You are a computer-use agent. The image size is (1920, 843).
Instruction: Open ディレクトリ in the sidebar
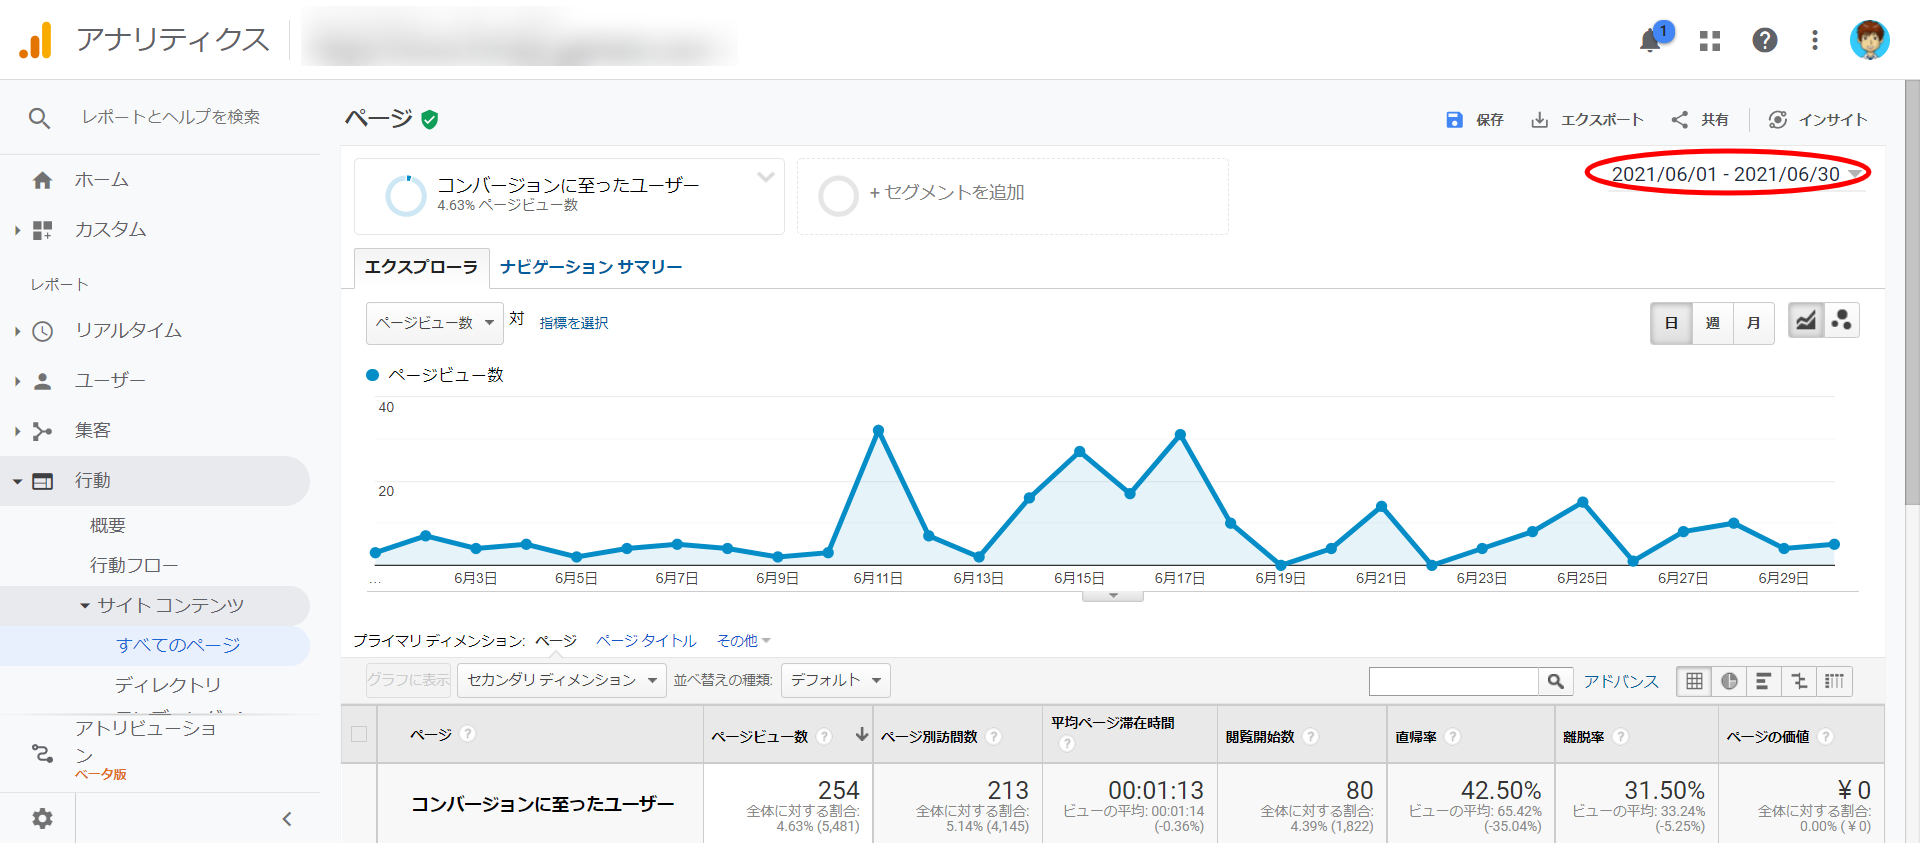click(x=167, y=685)
